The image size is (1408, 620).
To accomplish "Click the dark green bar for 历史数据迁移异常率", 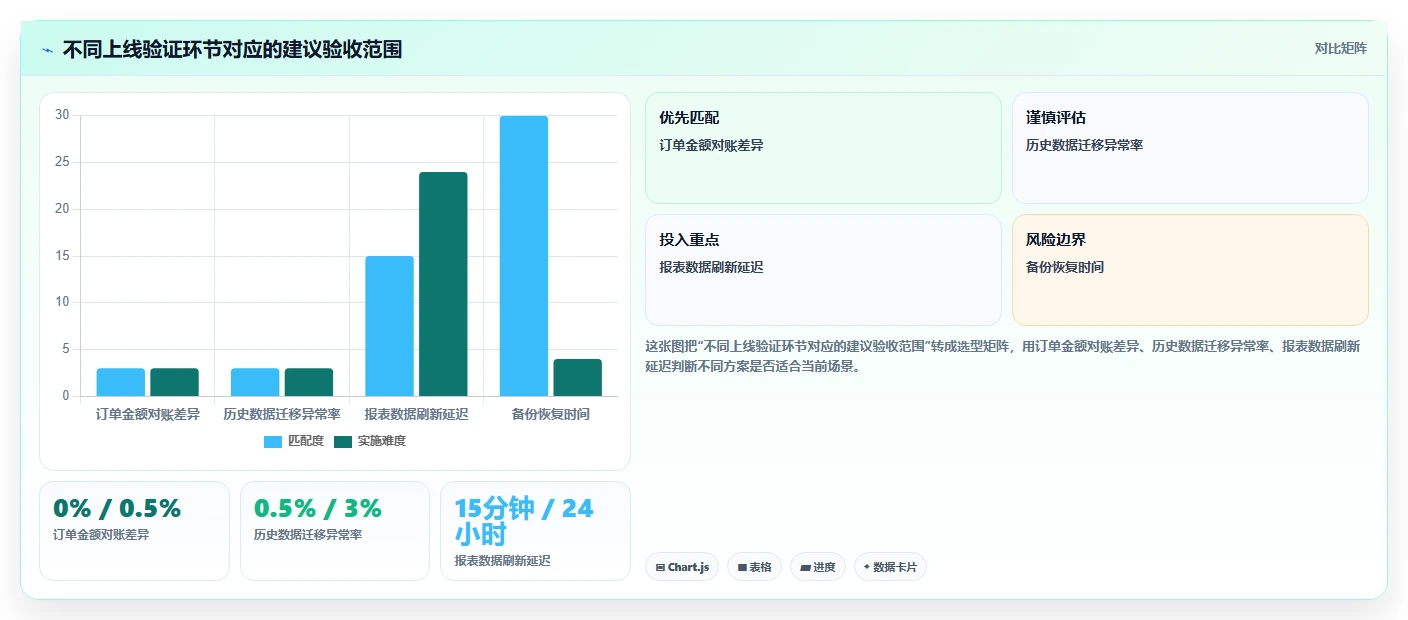I will coord(309,382).
